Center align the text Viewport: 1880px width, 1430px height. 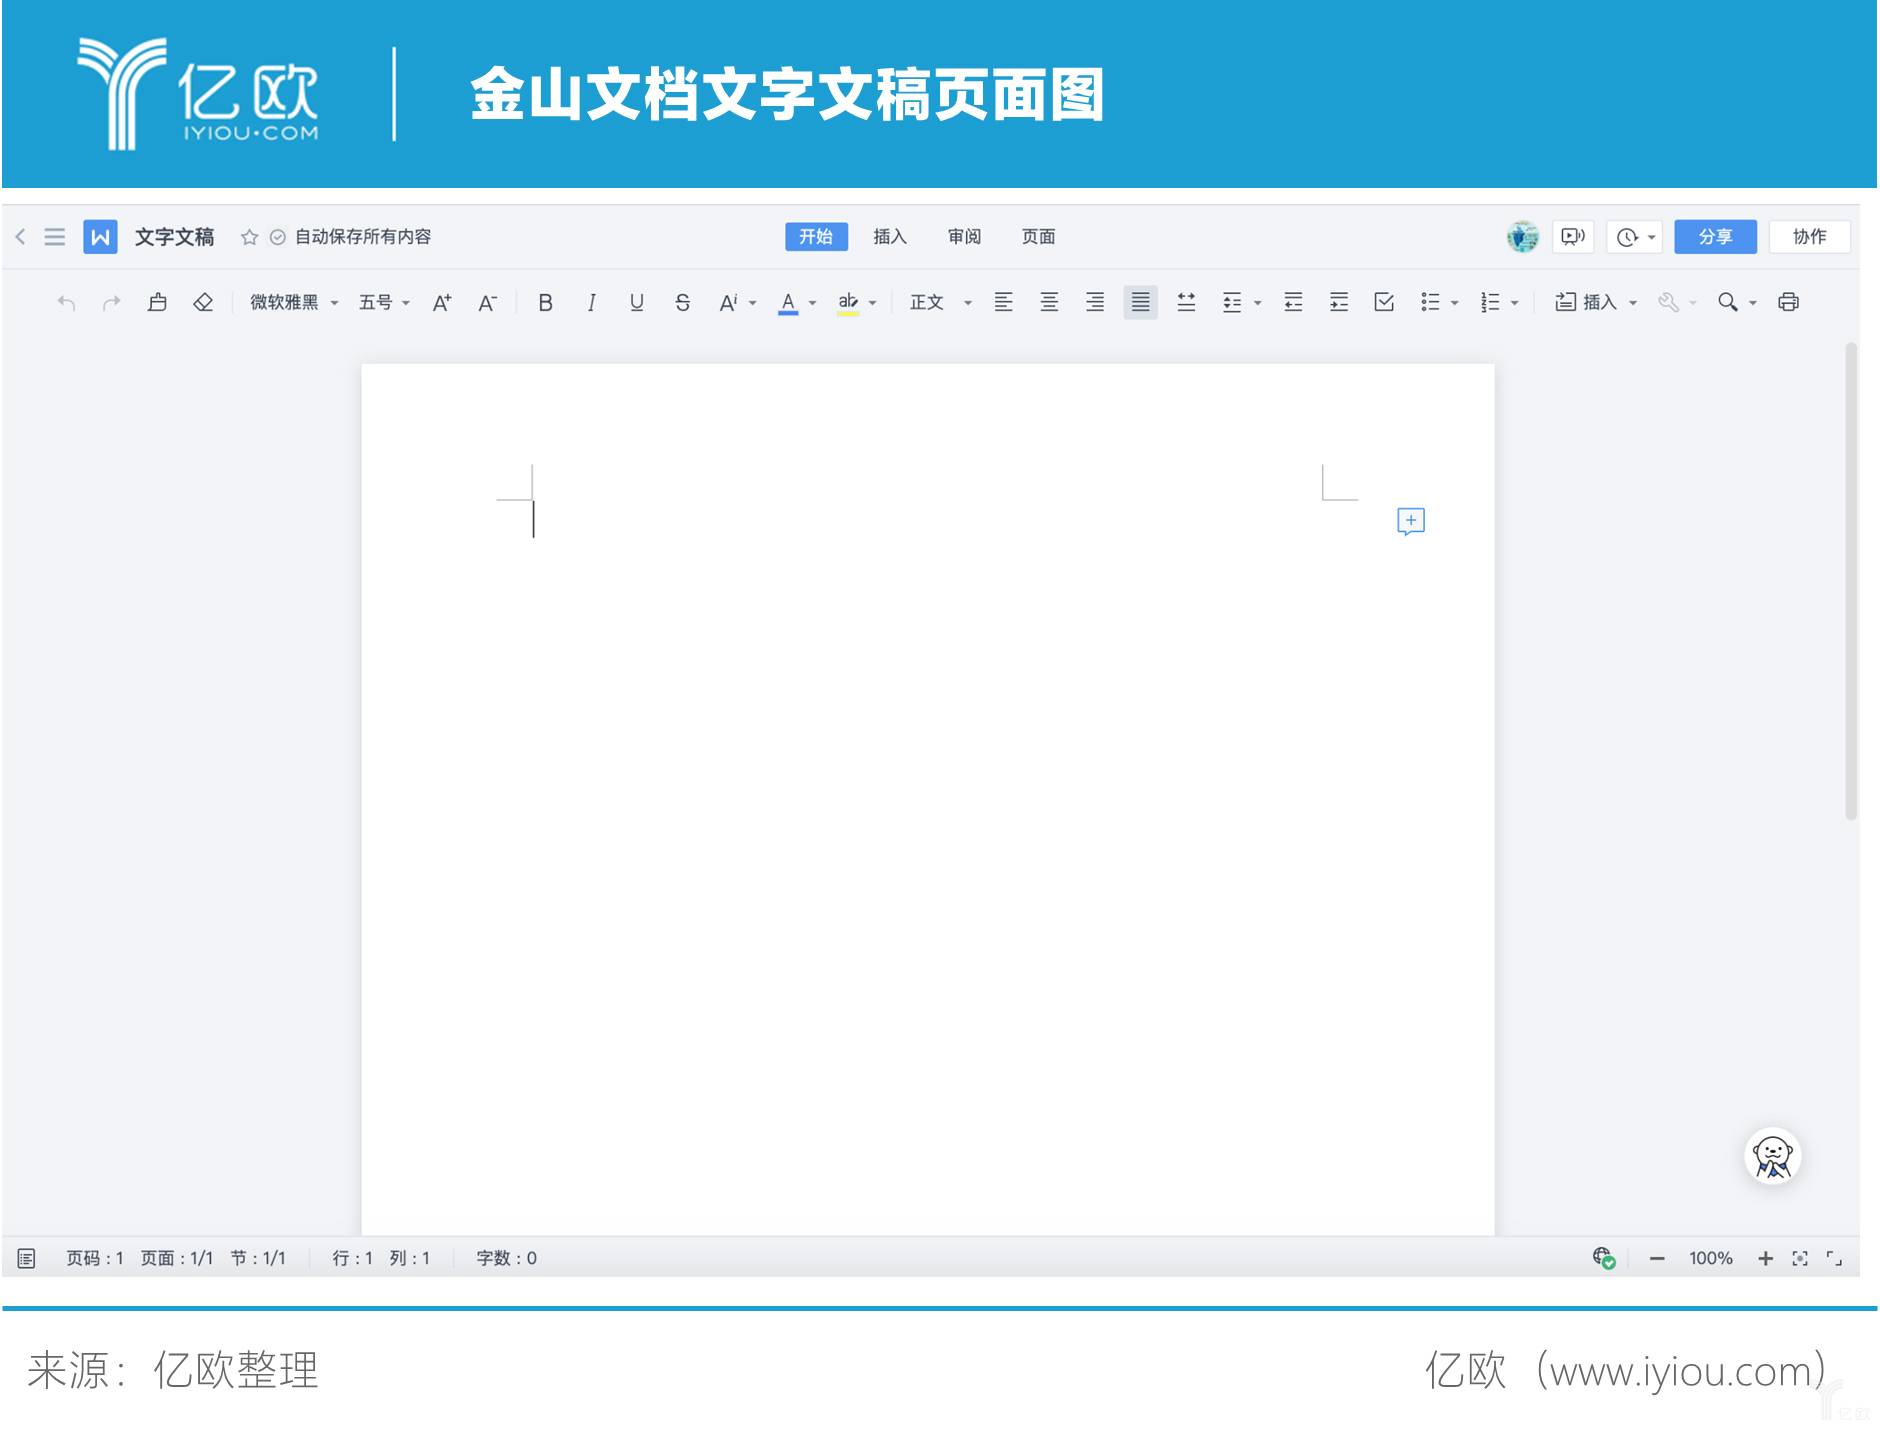[1049, 302]
